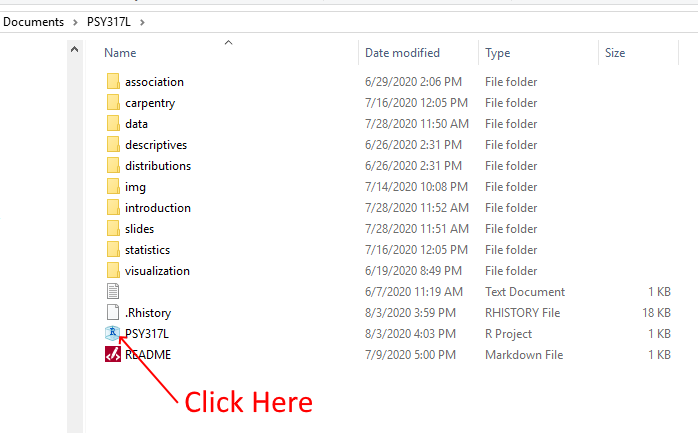Image resolution: width=698 pixels, height=433 pixels.
Task: Expand the chevron after PSY317L breadcrumb
Action: coord(142,22)
